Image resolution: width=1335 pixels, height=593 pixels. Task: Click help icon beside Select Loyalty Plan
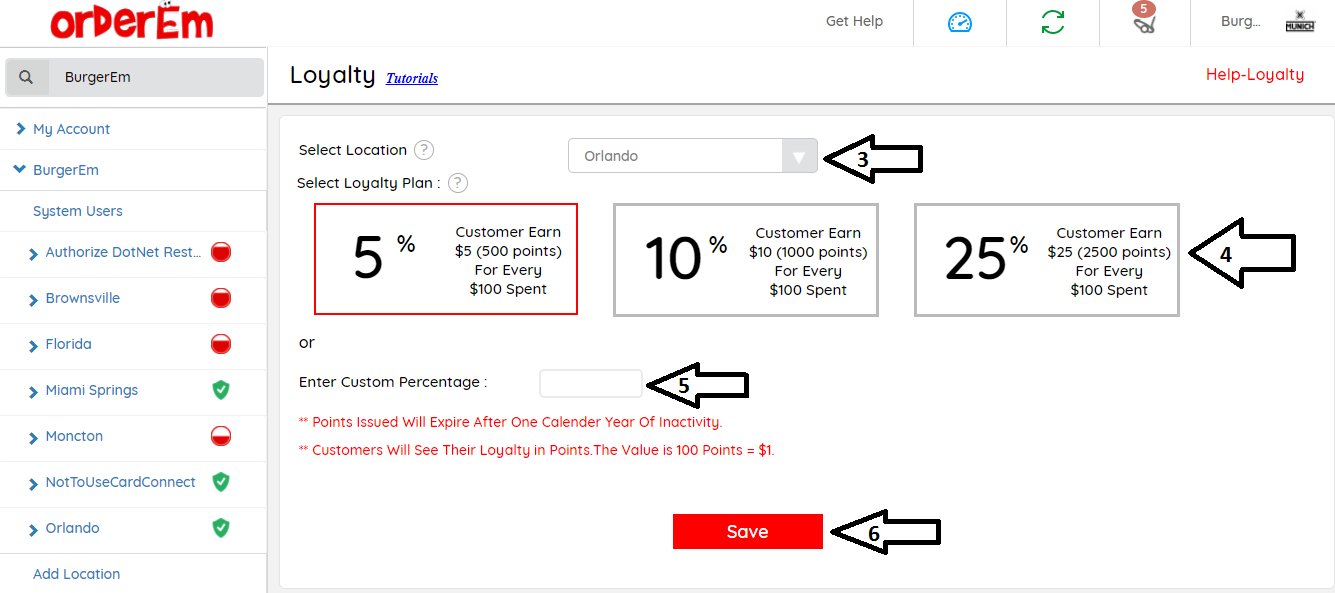coord(458,183)
